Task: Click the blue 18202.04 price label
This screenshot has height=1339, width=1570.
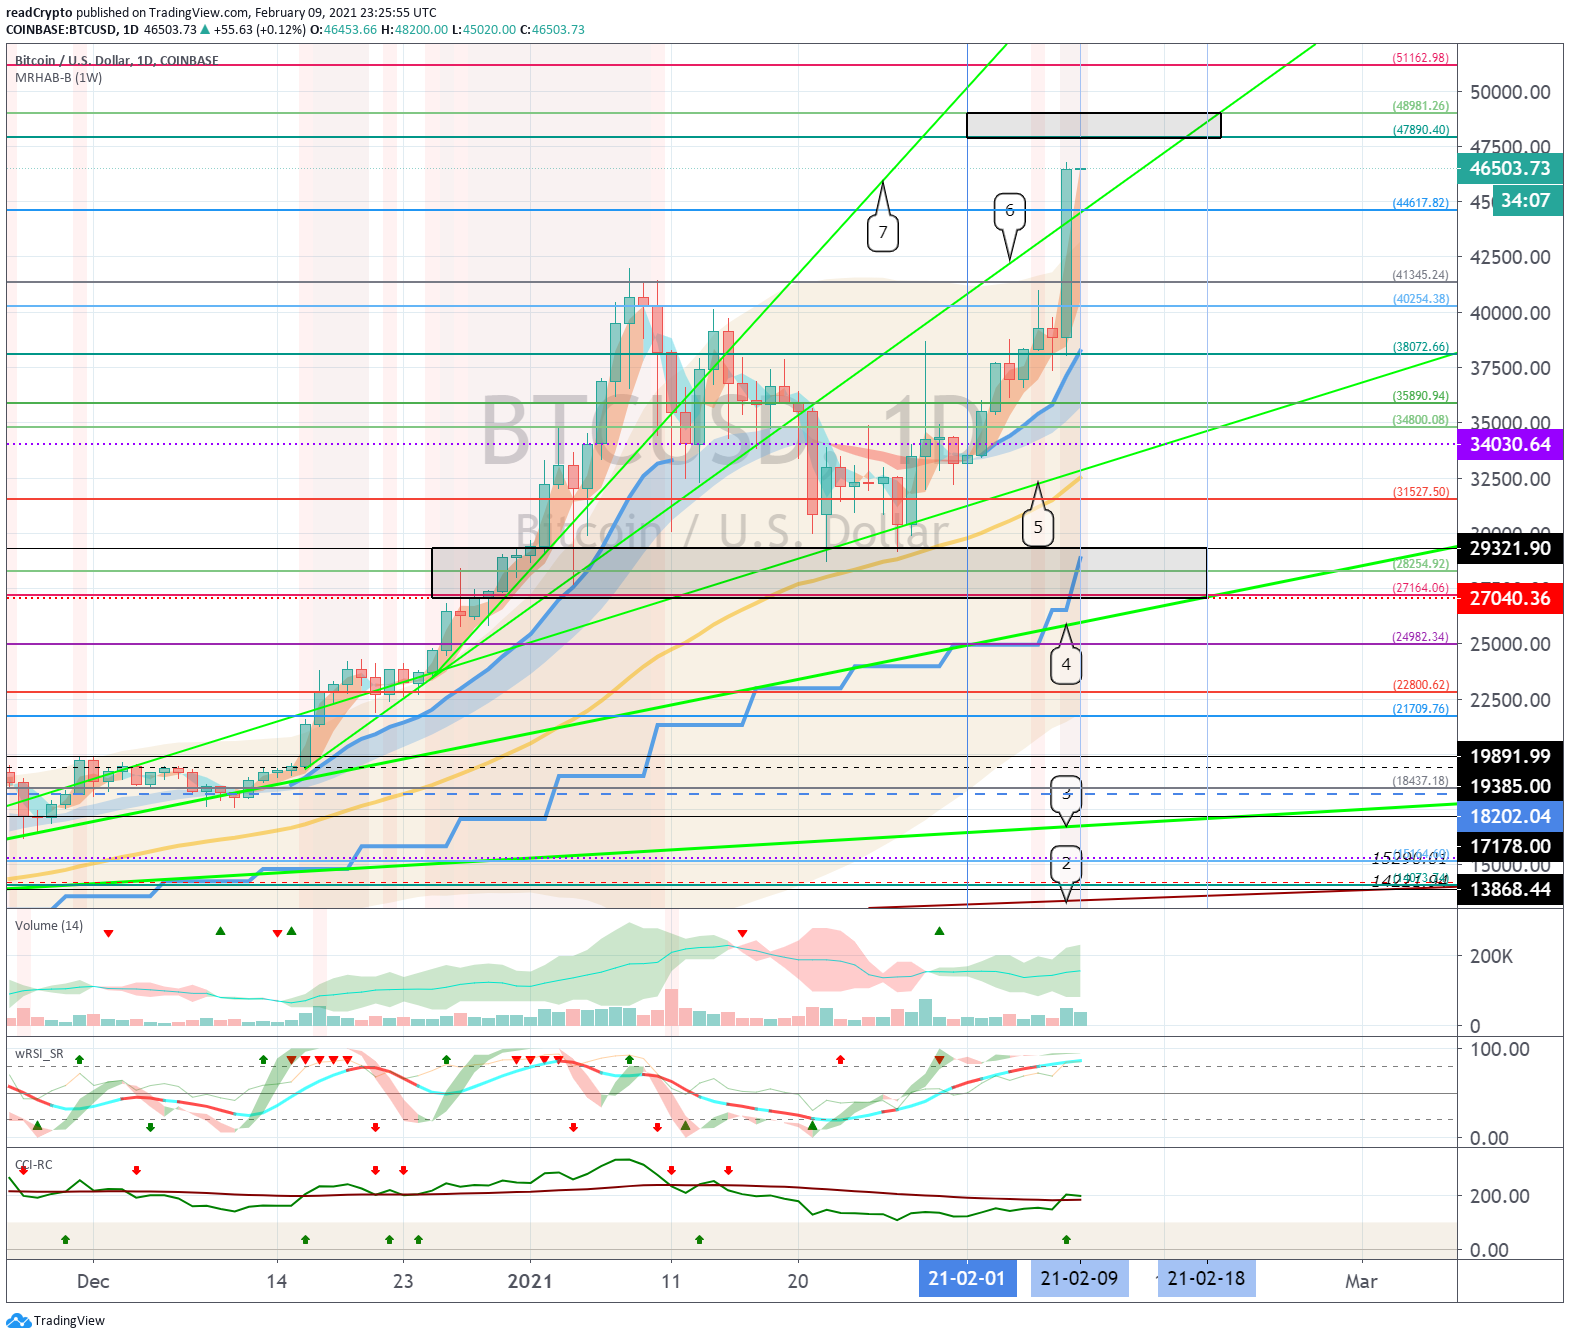Action: pyautogui.click(x=1510, y=816)
